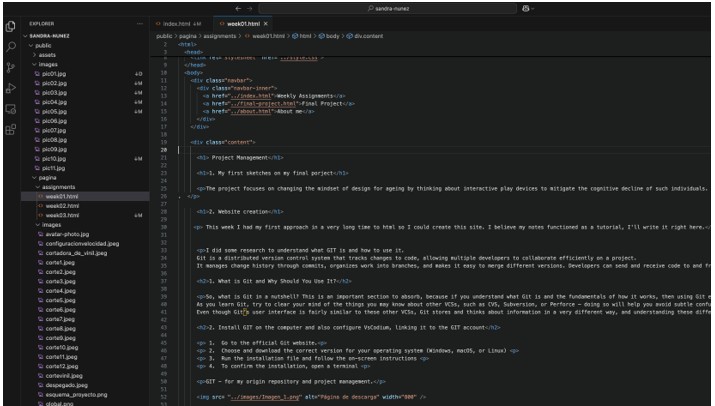The width and height of the screenshot is (715, 406).
Task: Open pic03.jpg in explorer
Action: [54, 93]
